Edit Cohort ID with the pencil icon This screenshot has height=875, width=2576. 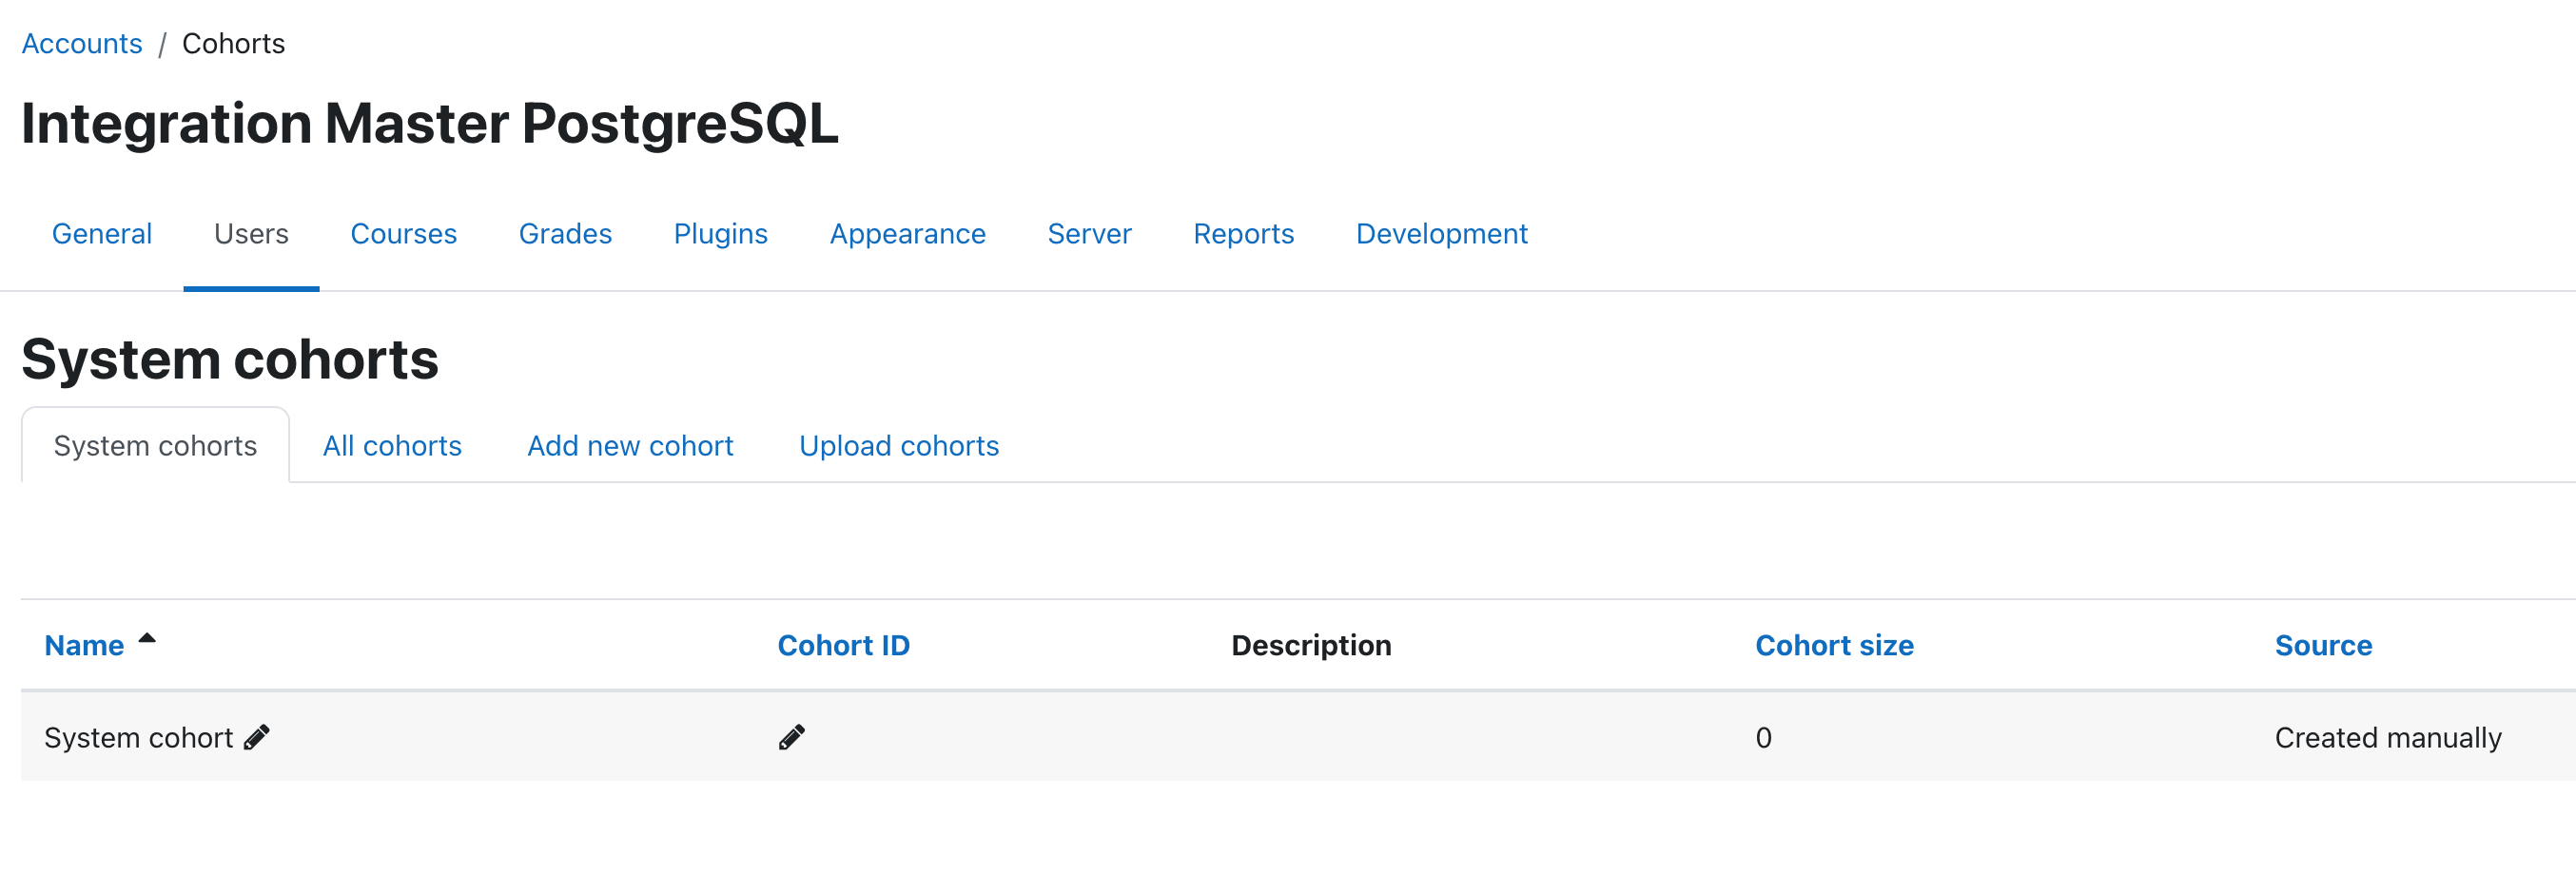[x=791, y=737]
